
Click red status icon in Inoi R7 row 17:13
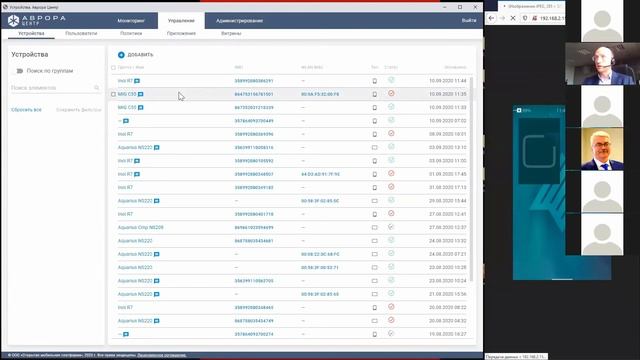pyautogui.click(x=391, y=187)
